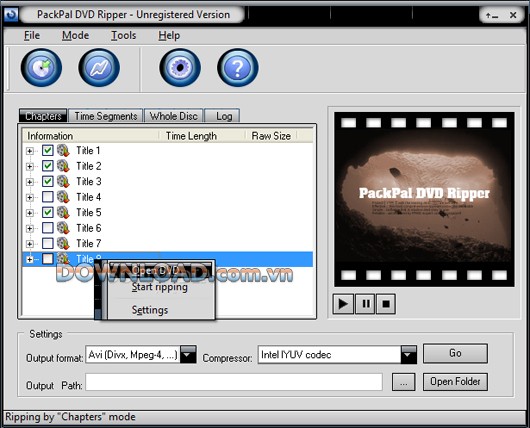Click the Help question mark icon
The image size is (530, 428).
[x=238, y=67]
